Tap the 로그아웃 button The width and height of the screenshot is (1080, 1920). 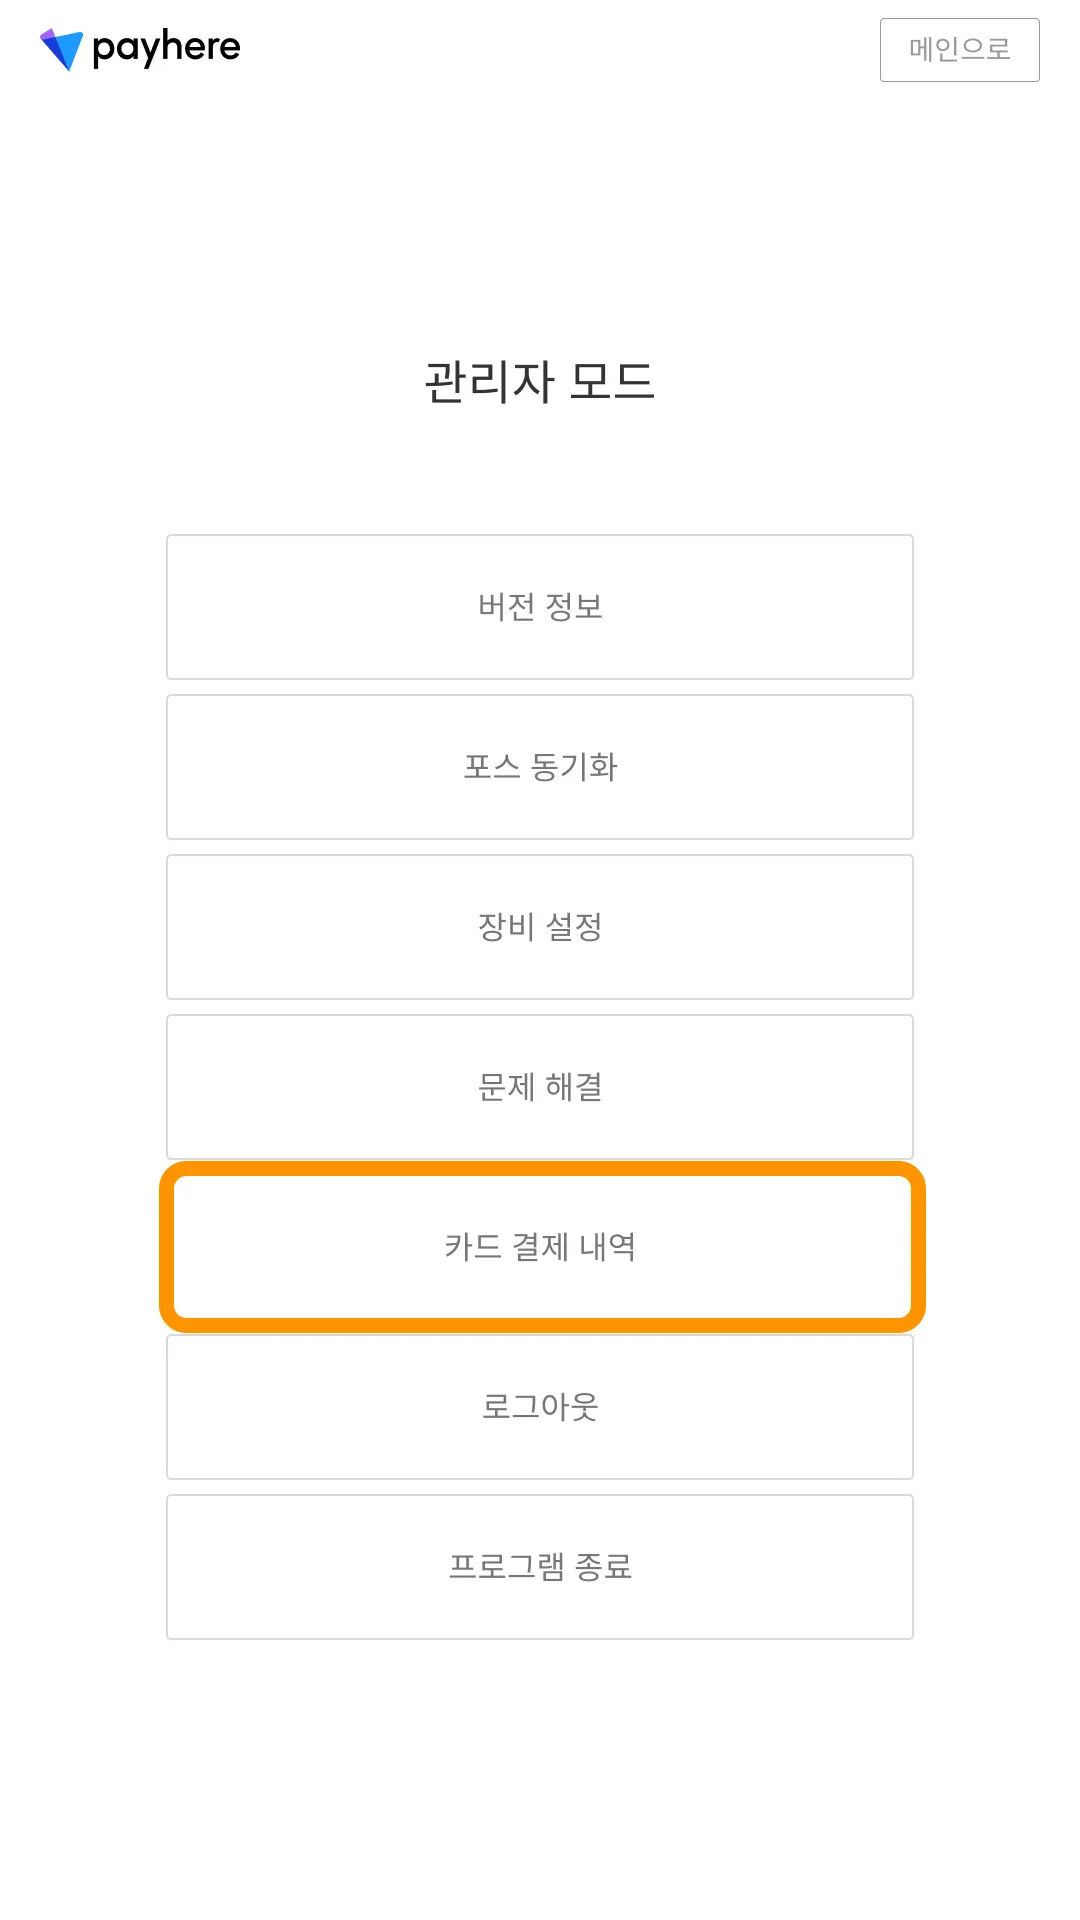[540, 1407]
